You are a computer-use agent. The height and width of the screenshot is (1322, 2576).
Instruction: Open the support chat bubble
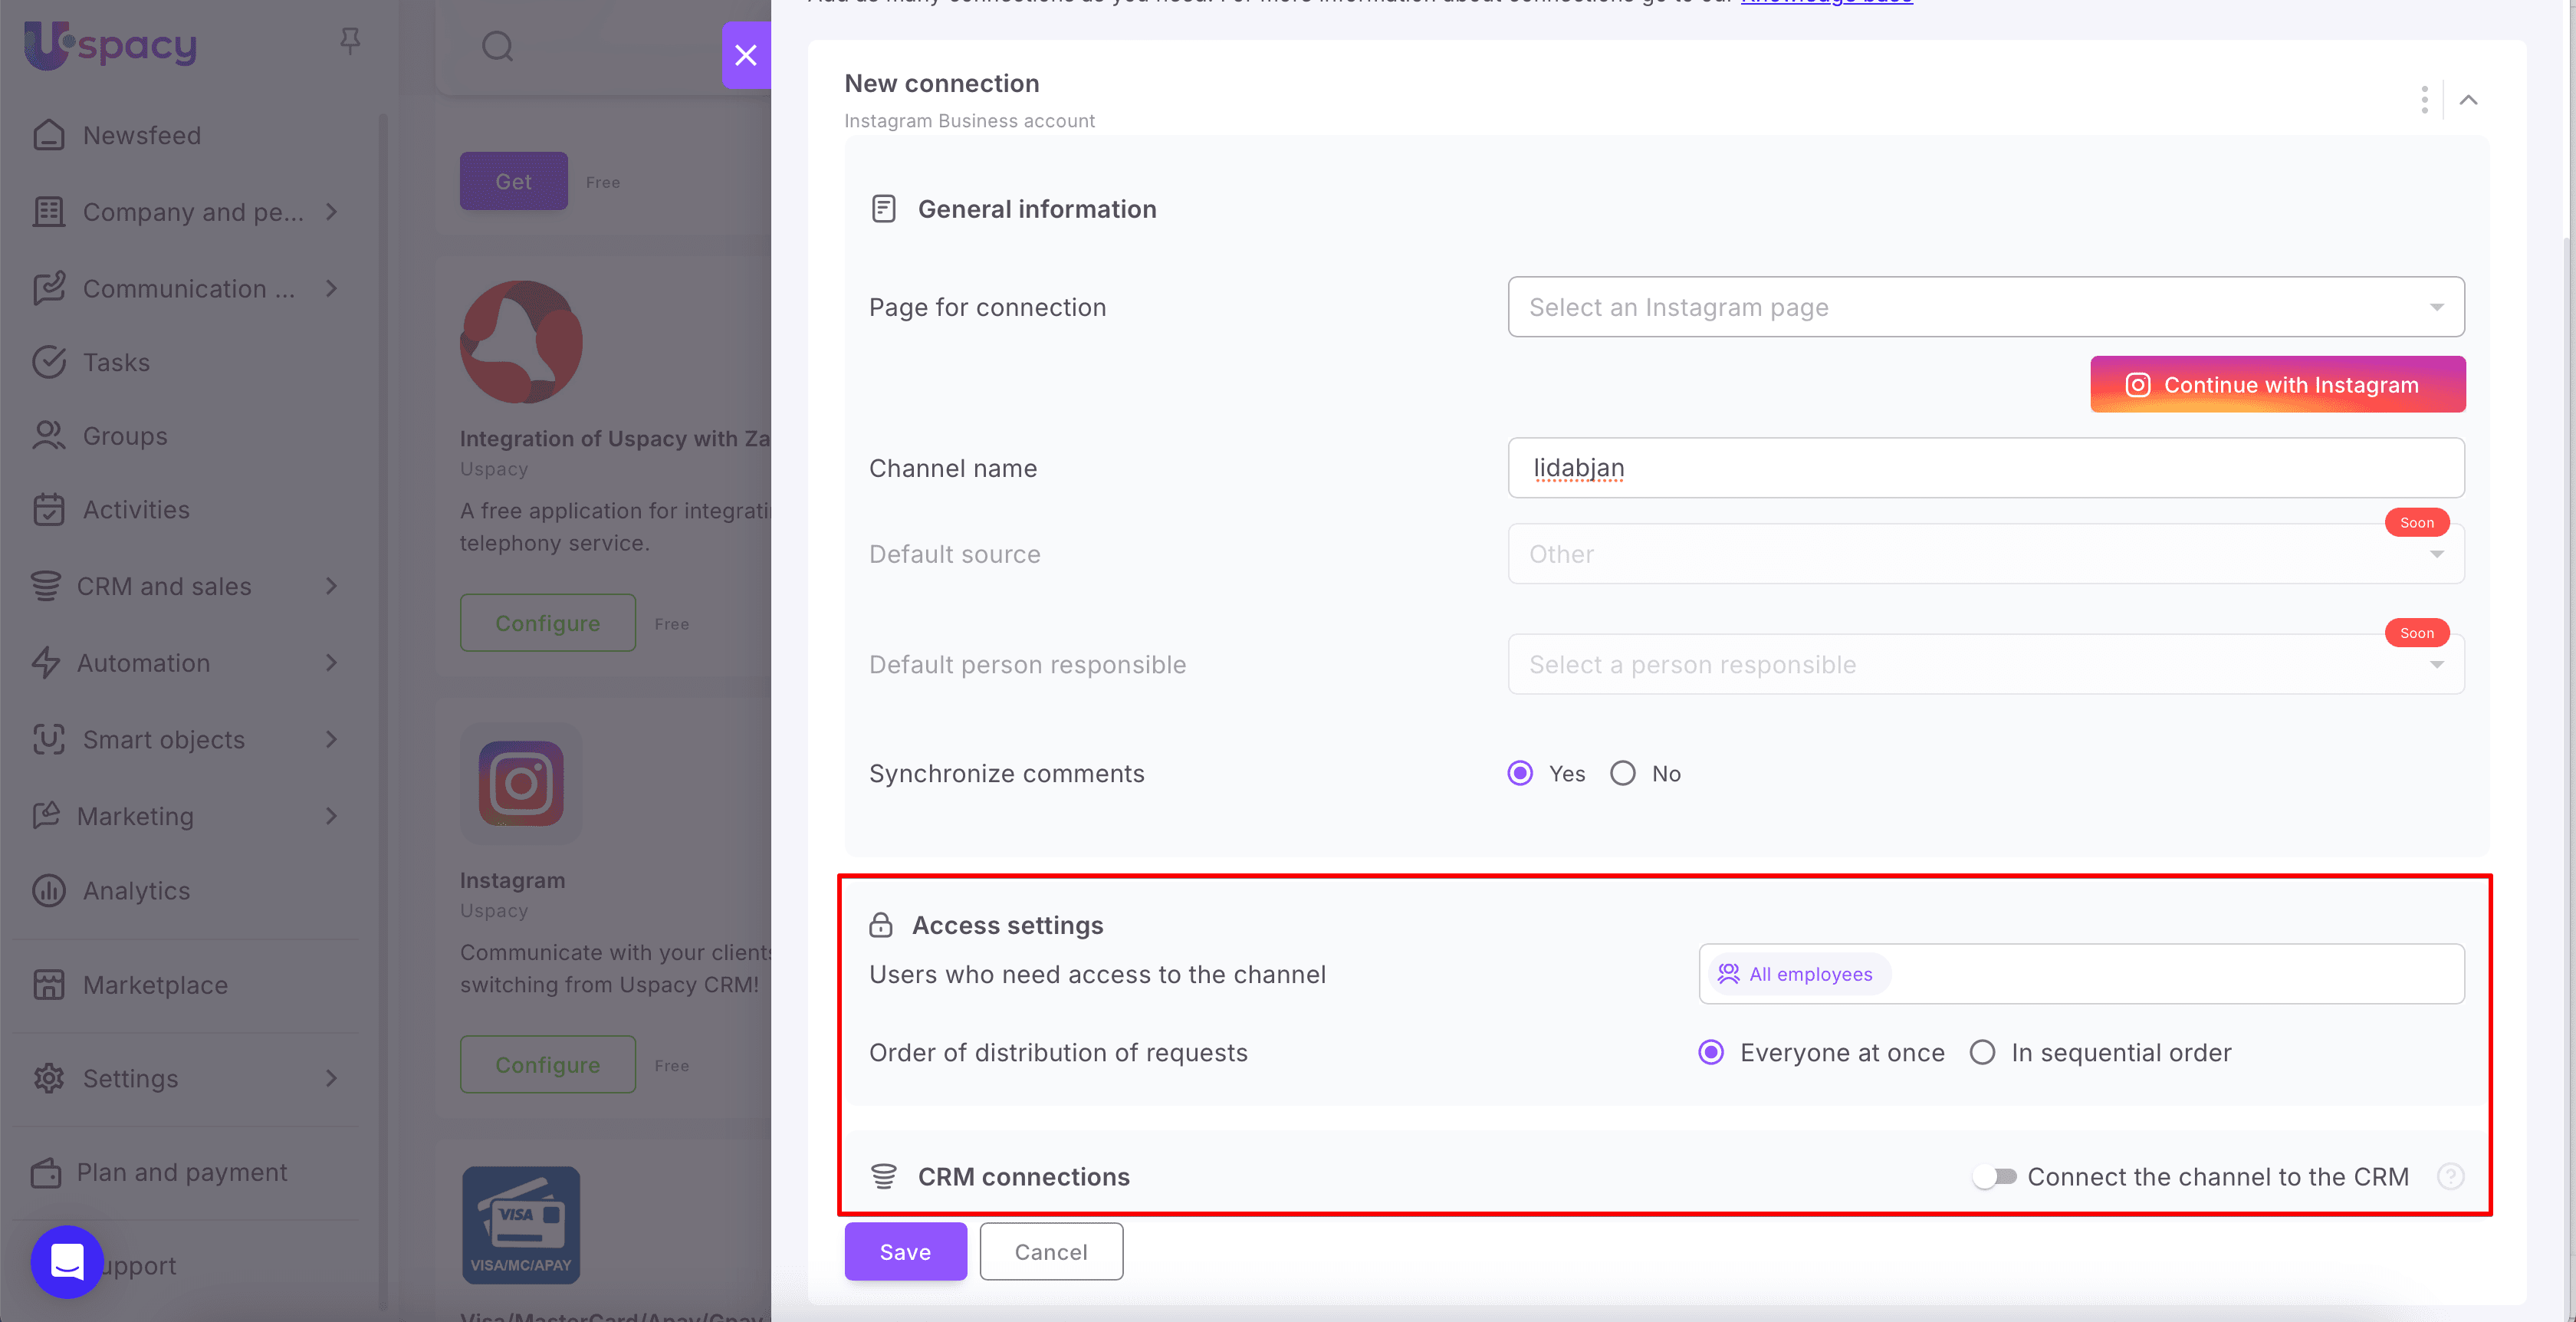66,1262
